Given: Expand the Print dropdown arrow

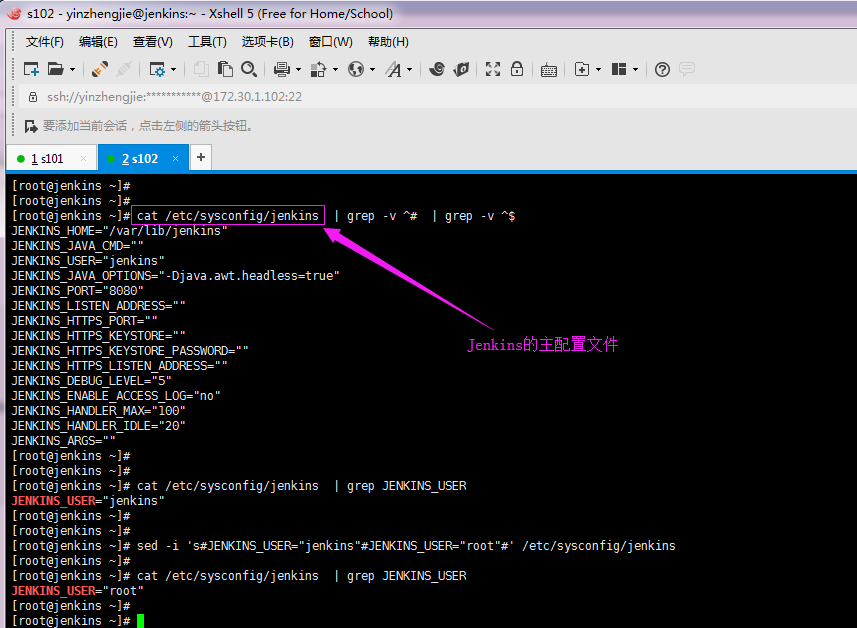Looking at the screenshot, I should (298, 70).
